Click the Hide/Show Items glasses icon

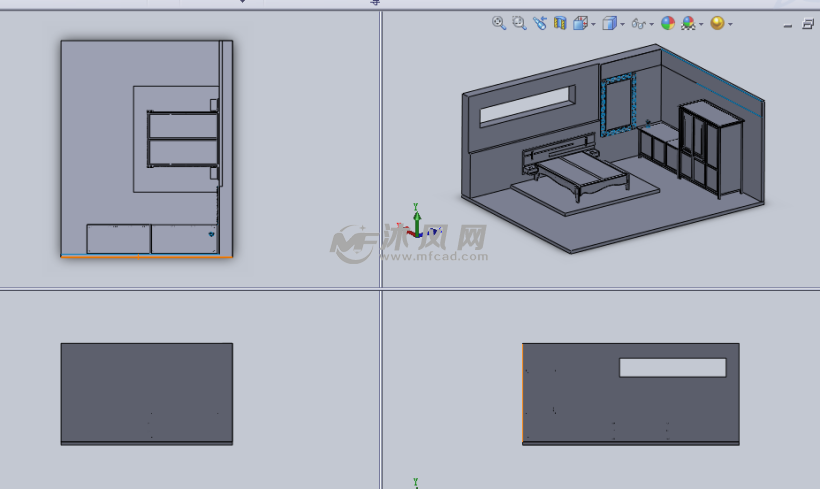point(637,23)
